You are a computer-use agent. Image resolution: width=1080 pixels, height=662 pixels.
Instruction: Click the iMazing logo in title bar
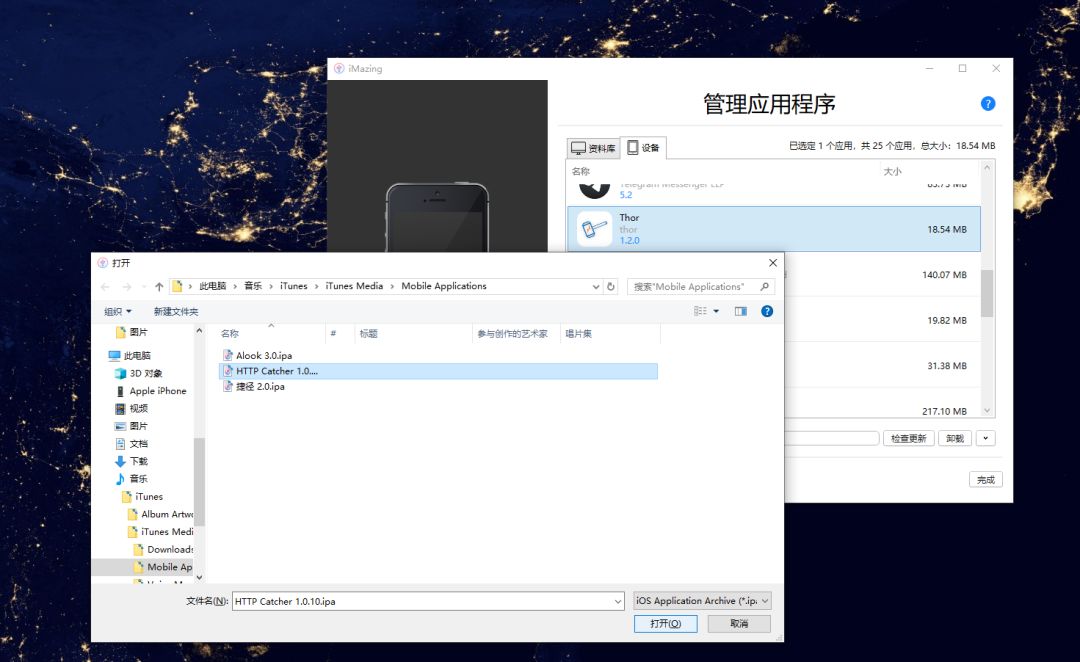pos(339,68)
